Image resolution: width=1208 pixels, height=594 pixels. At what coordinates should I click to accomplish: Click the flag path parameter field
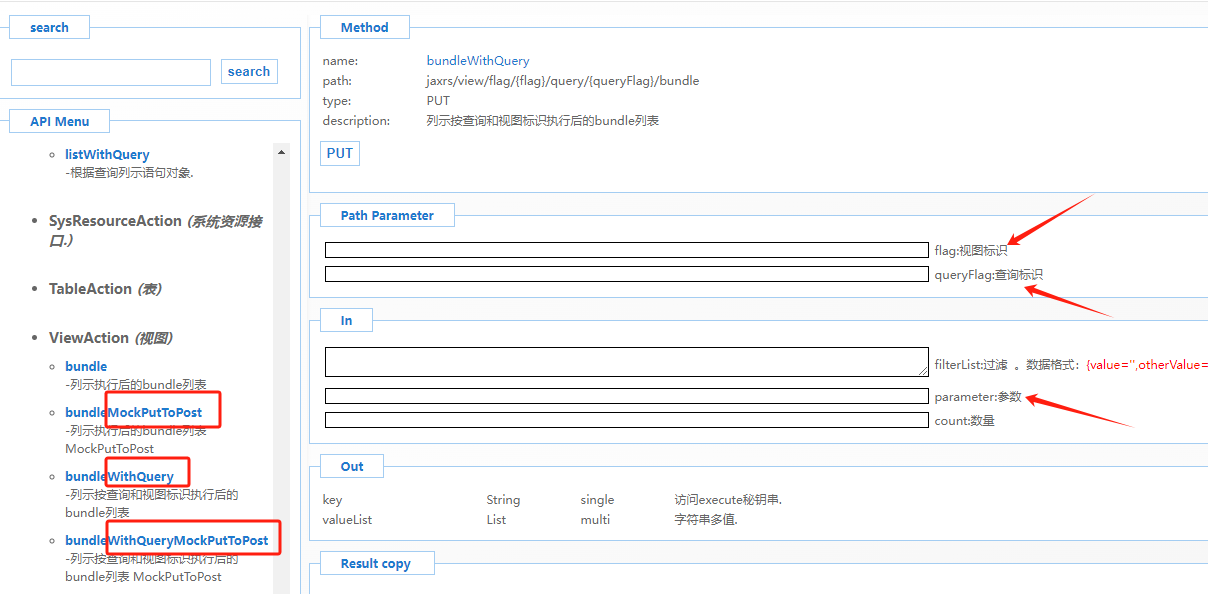click(x=627, y=250)
